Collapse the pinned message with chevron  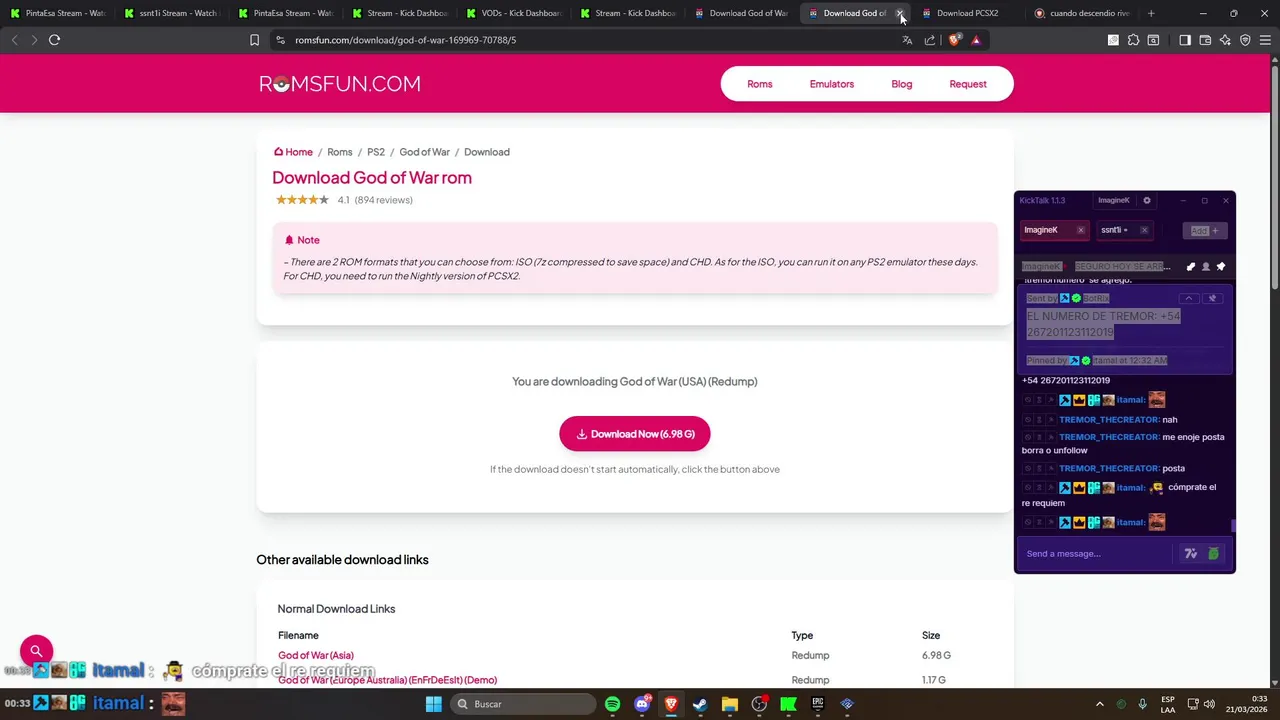point(1189,298)
